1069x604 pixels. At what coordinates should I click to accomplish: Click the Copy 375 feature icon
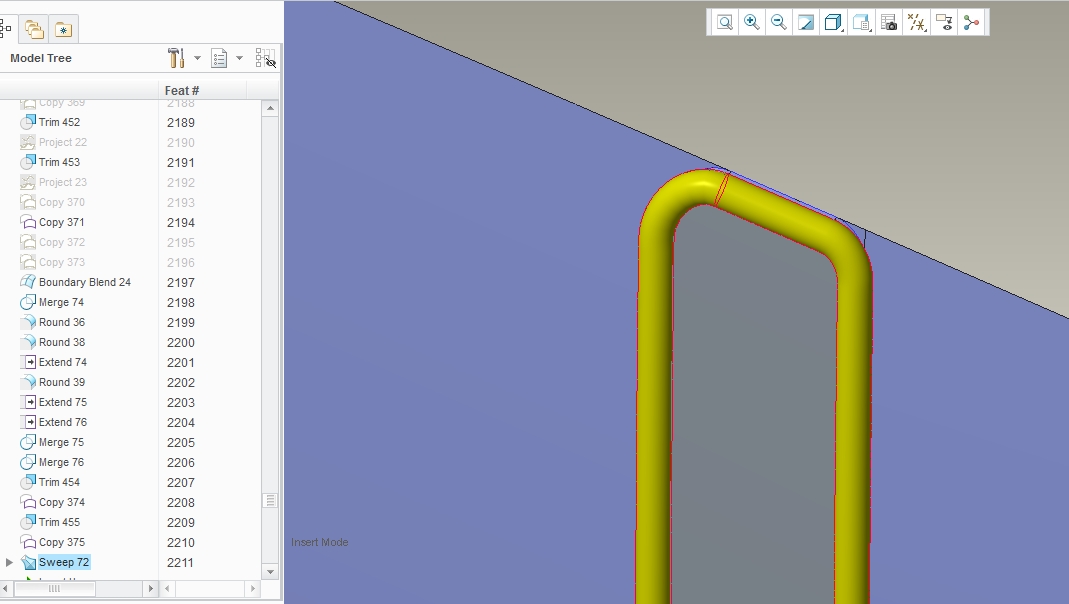(28, 542)
